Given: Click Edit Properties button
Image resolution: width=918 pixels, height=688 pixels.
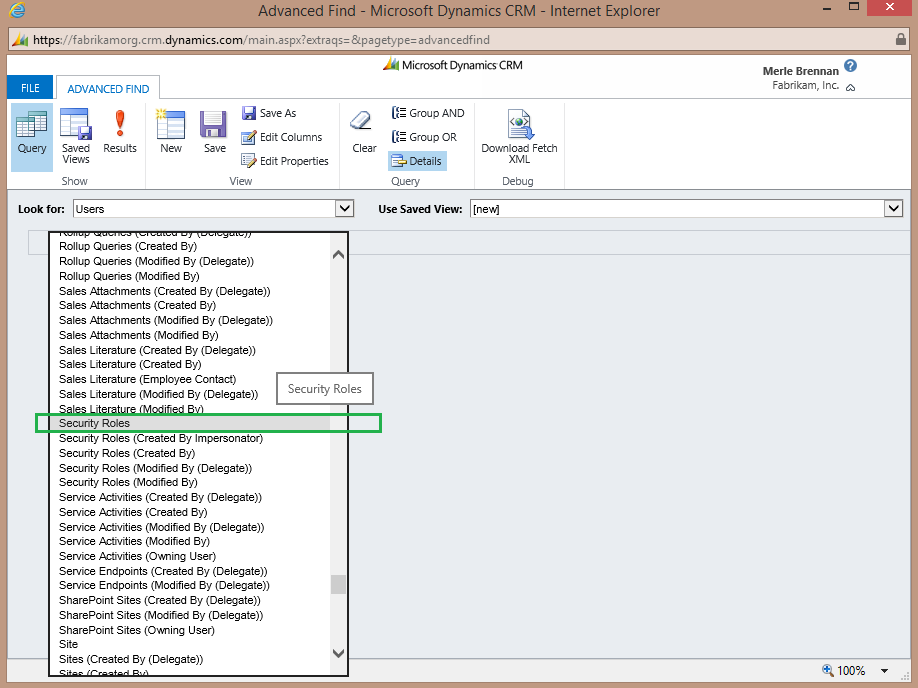Looking at the screenshot, I should point(285,161).
